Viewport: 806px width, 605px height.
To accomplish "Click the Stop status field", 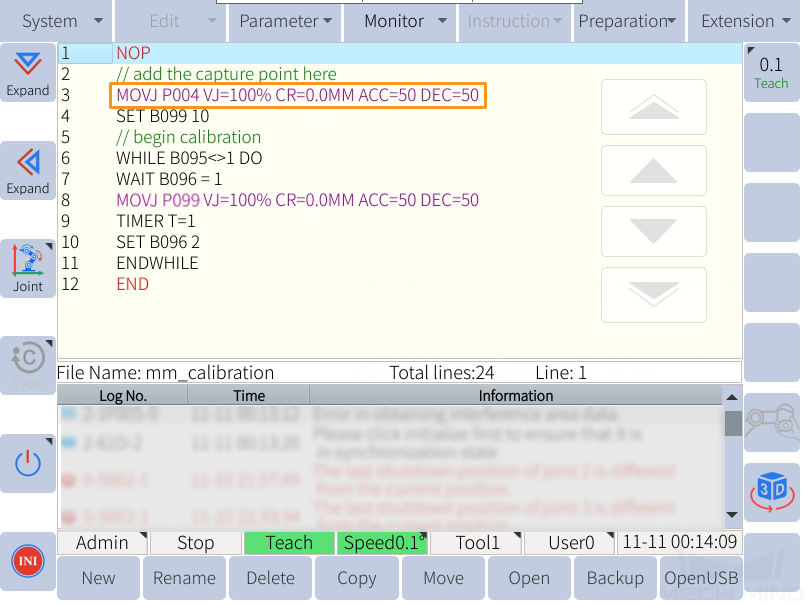I will coord(195,543).
